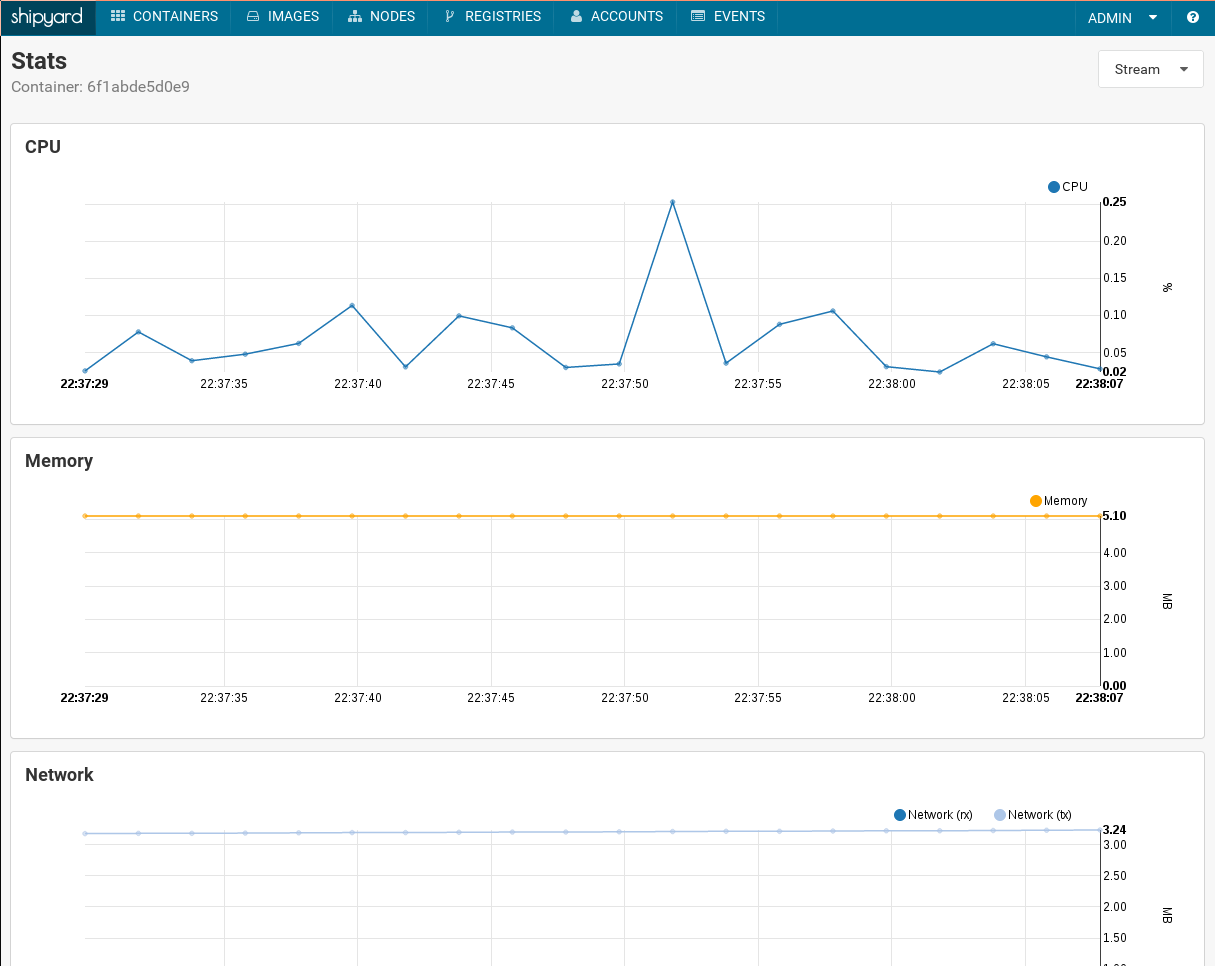Click the Network panel title
The image size is (1215, 966).
(x=59, y=775)
